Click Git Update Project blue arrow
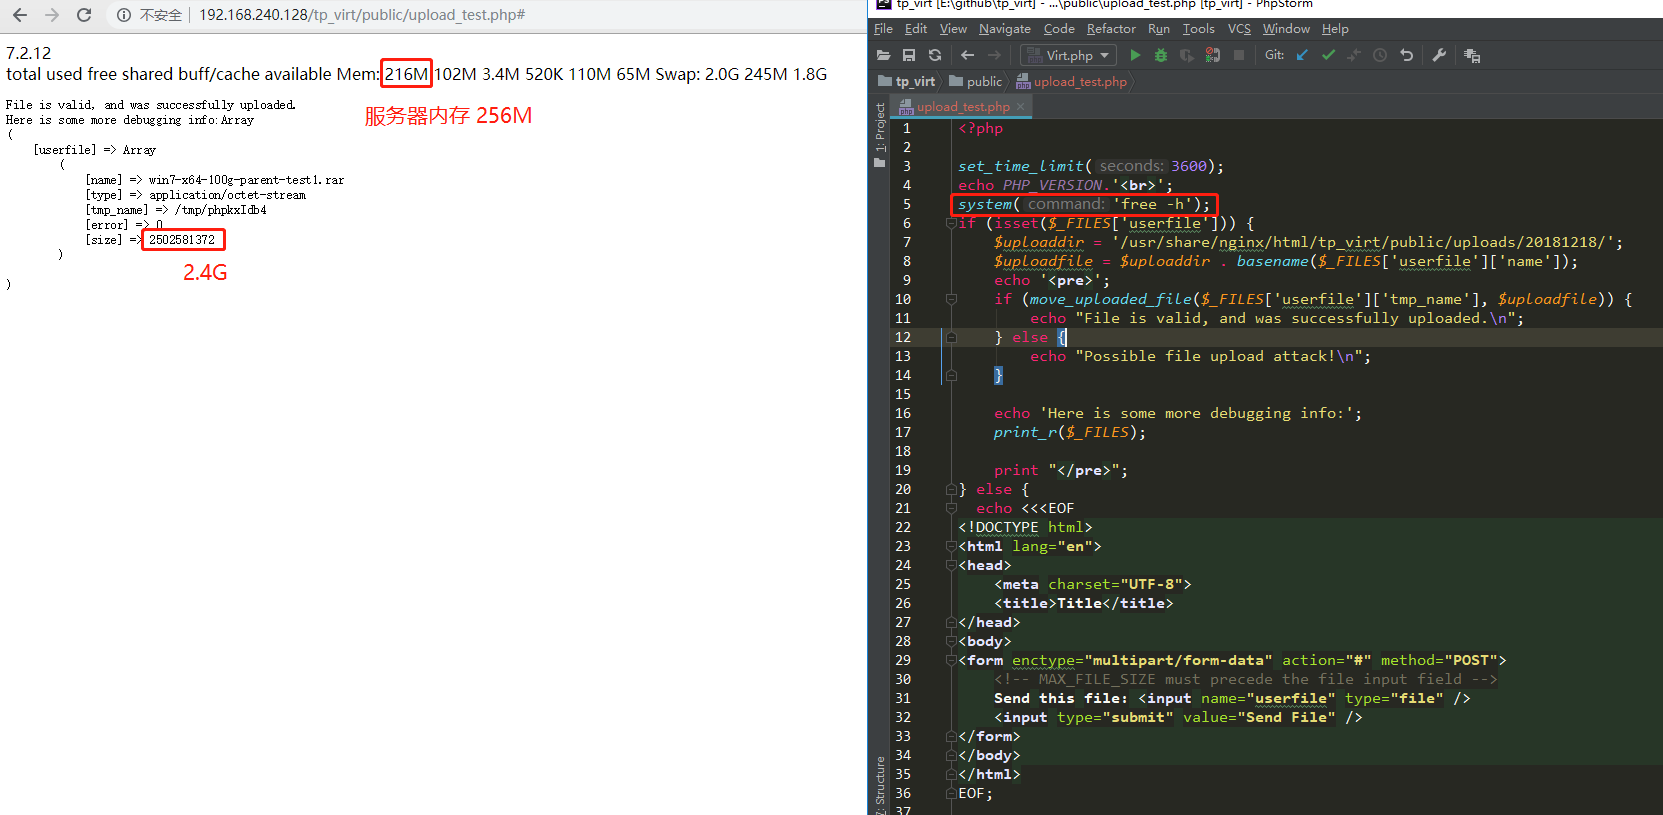1663x815 pixels. click(1302, 56)
